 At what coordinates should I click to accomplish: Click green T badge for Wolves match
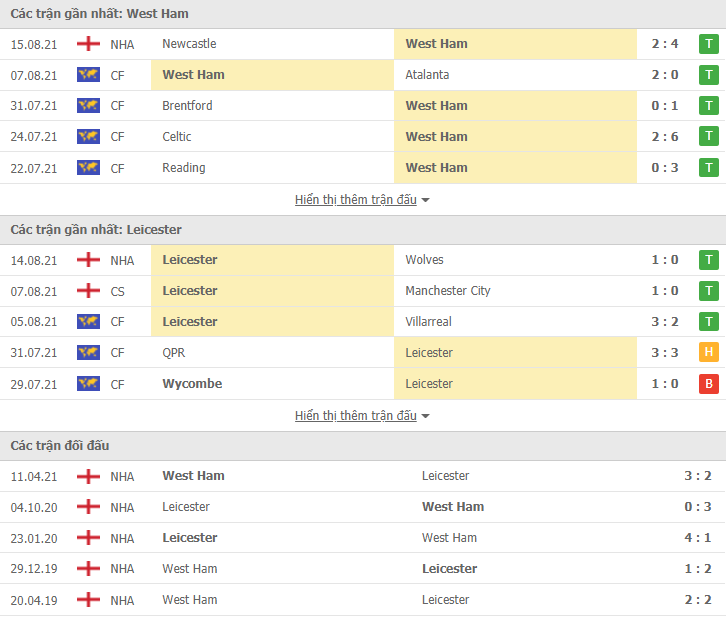(x=708, y=260)
